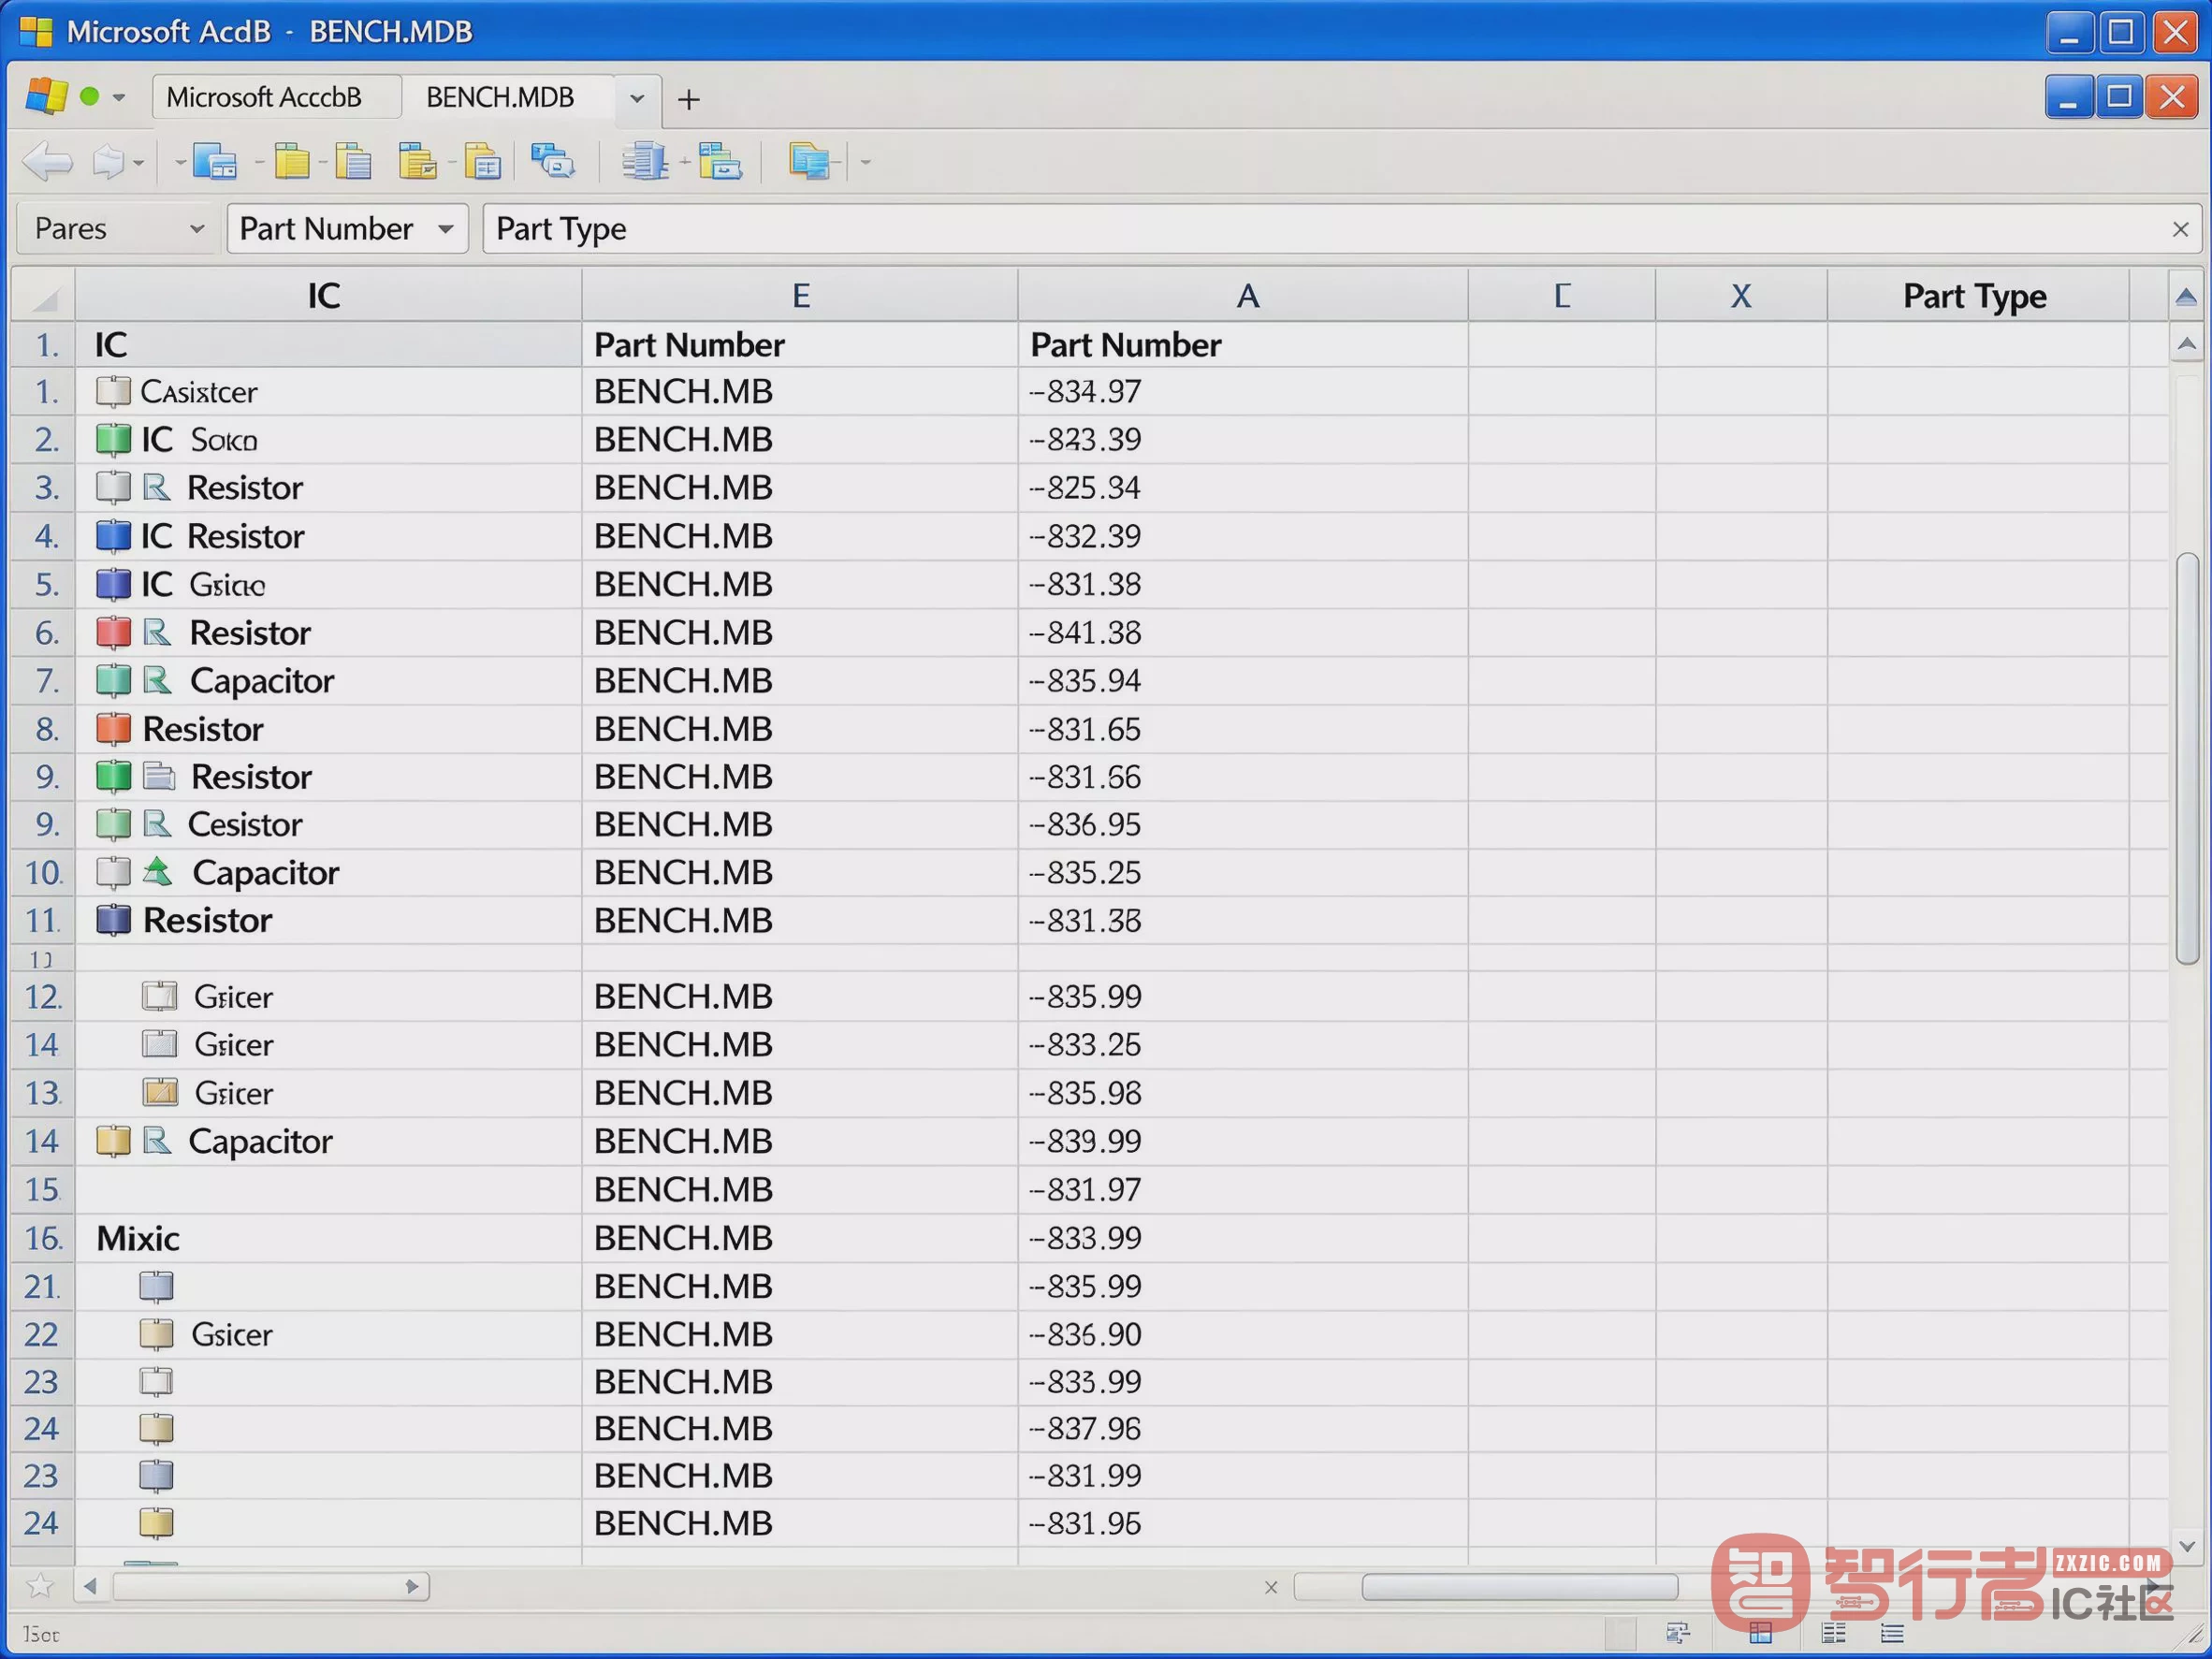The height and width of the screenshot is (1659, 2212).
Task: Click the select-all corner cell of grid
Action: (x=43, y=295)
